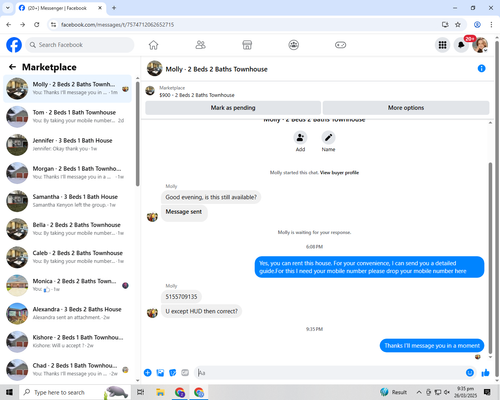Open the Marketplace storefront icon

click(247, 45)
